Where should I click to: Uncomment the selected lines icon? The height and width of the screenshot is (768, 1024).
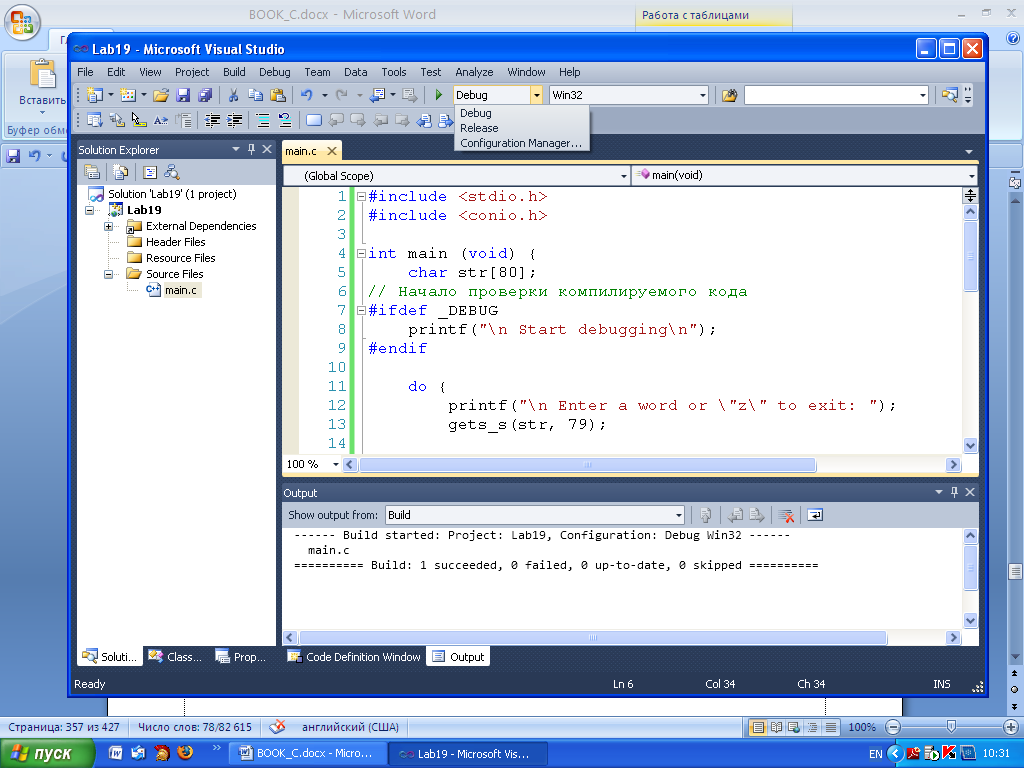click(x=285, y=120)
